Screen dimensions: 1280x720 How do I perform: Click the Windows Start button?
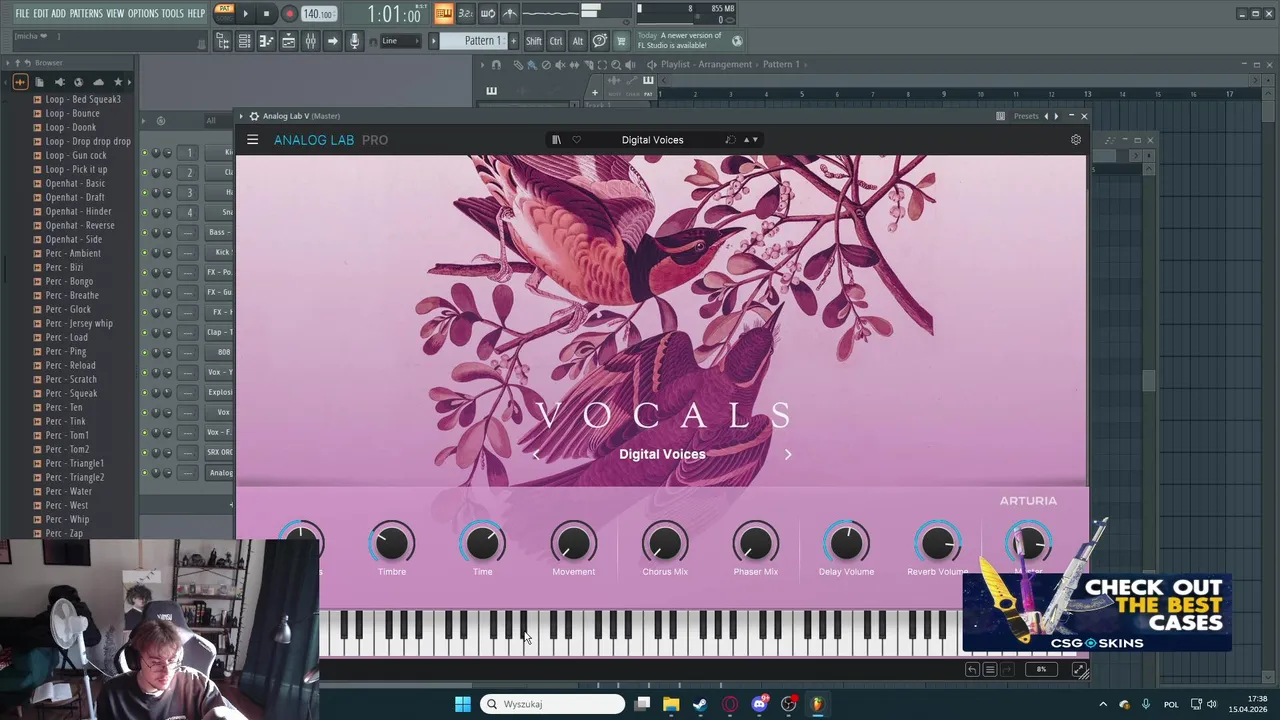pyautogui.click(x=463, y=704)
